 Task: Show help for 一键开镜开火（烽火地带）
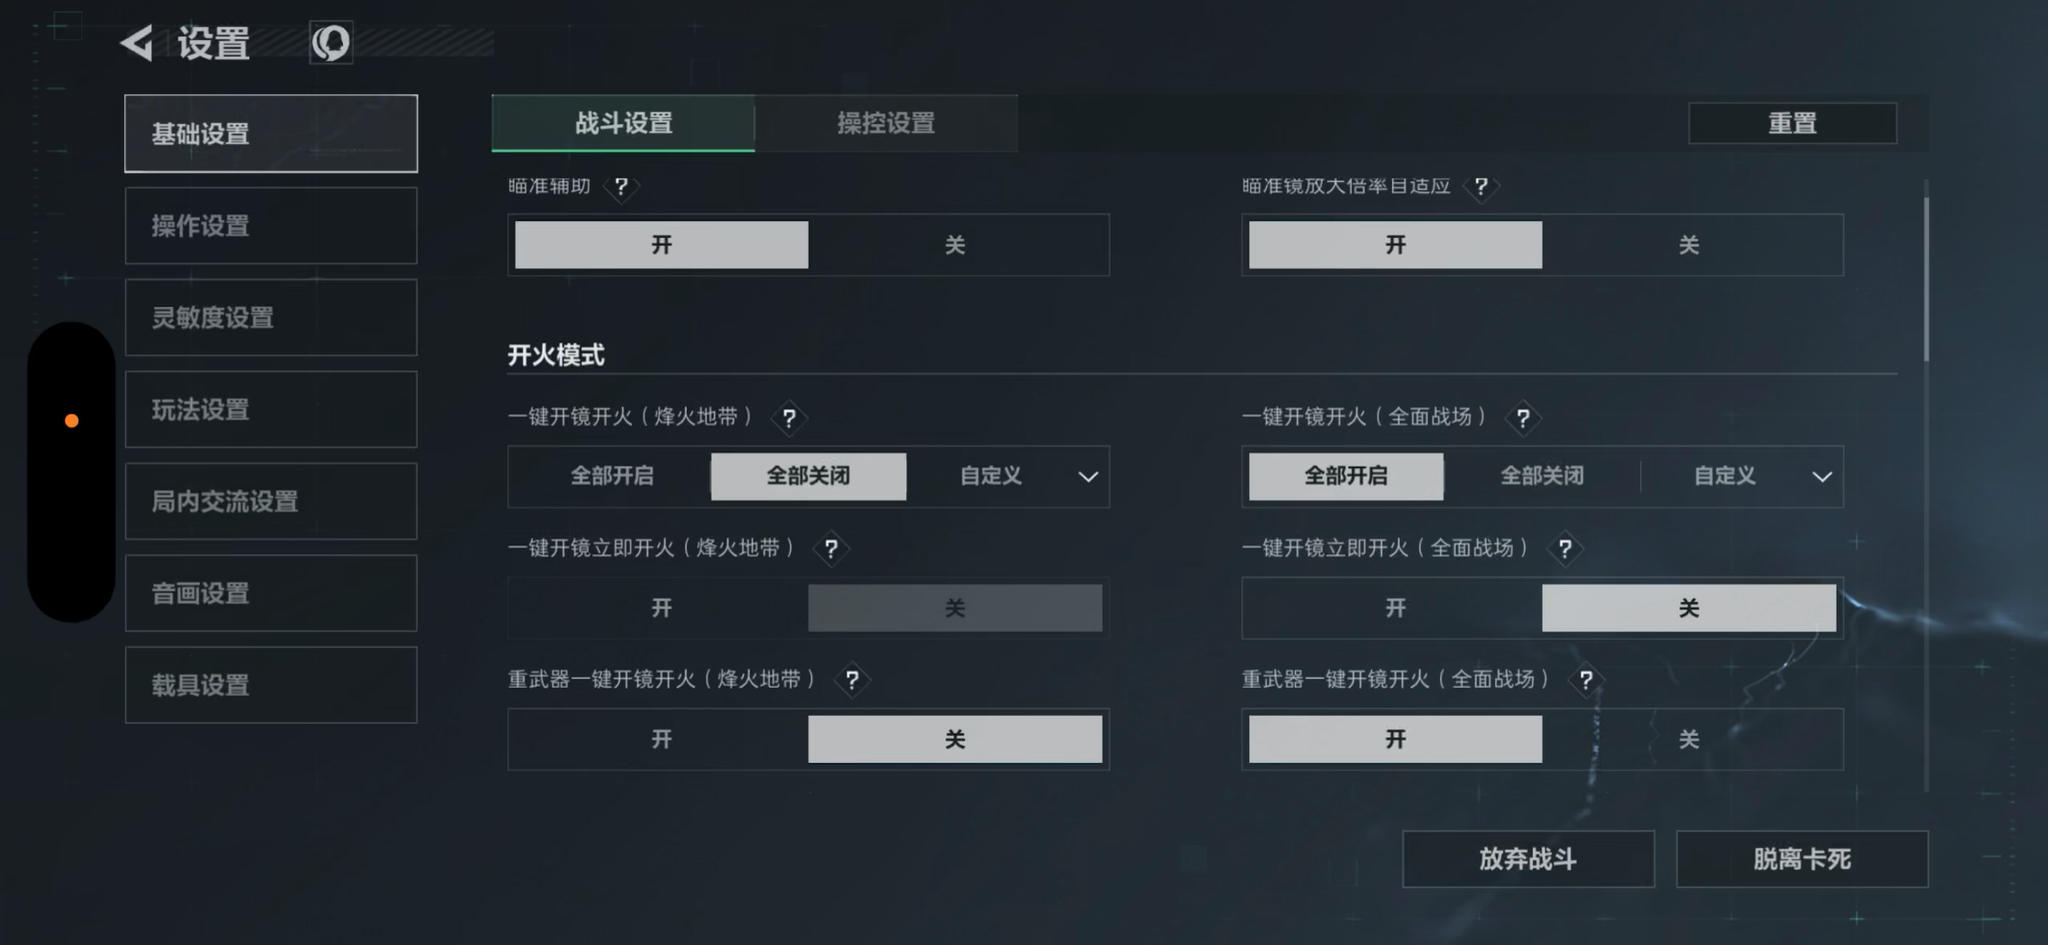(789, 418)
